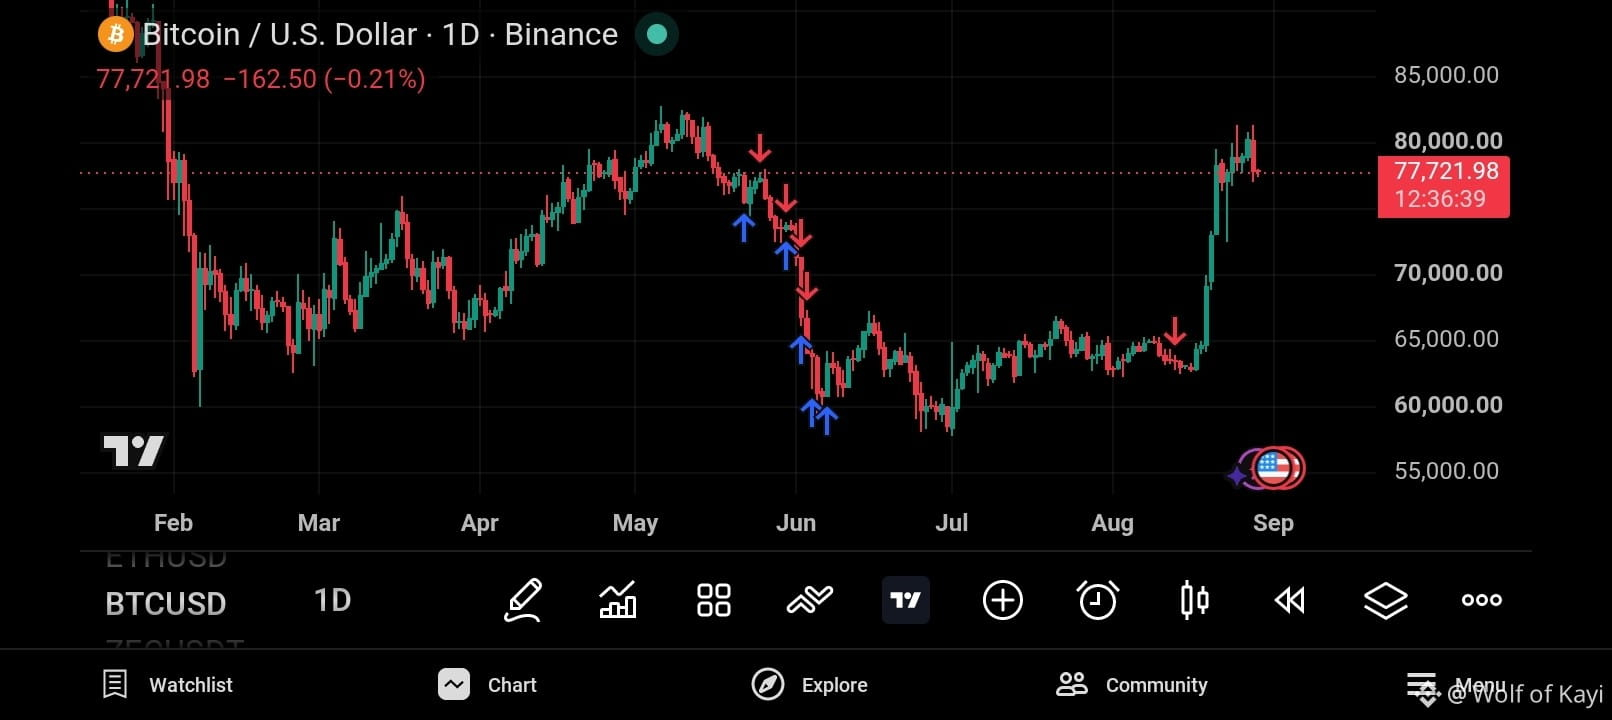
Task: Tap the Apr date axis label
Action: point(480,523)
